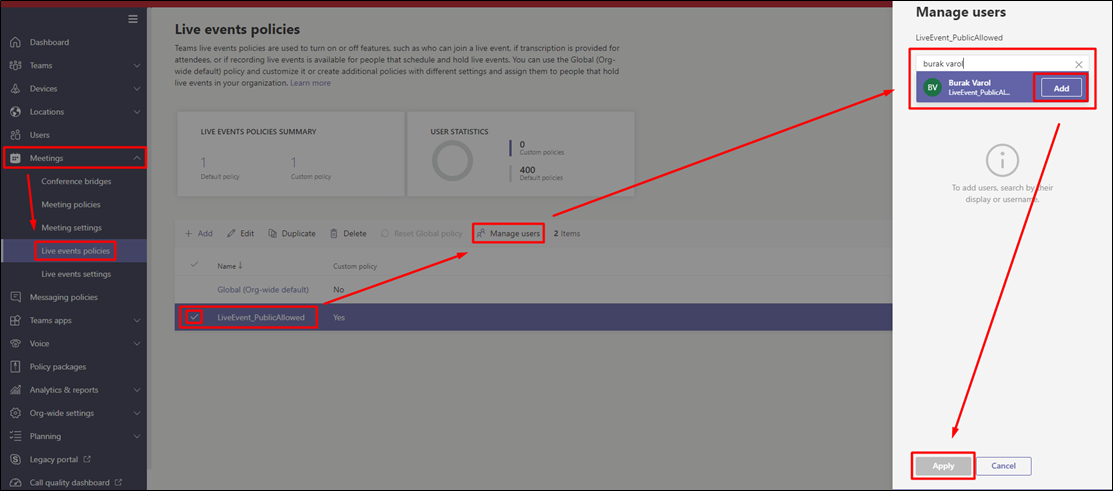Open Live events settings submenu item
Image resolution: width=1113 pixels, height=491 pixels.
(x=76, y=274)
